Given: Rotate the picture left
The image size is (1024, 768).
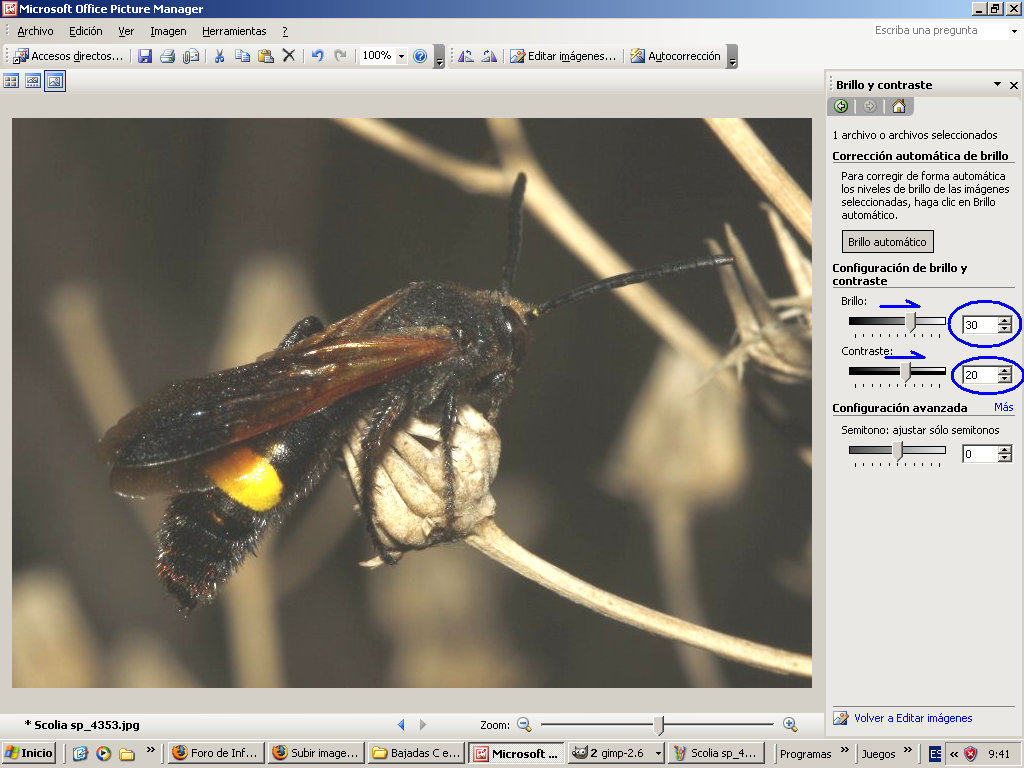Looking at the screenshot, I should coord(466,56).
